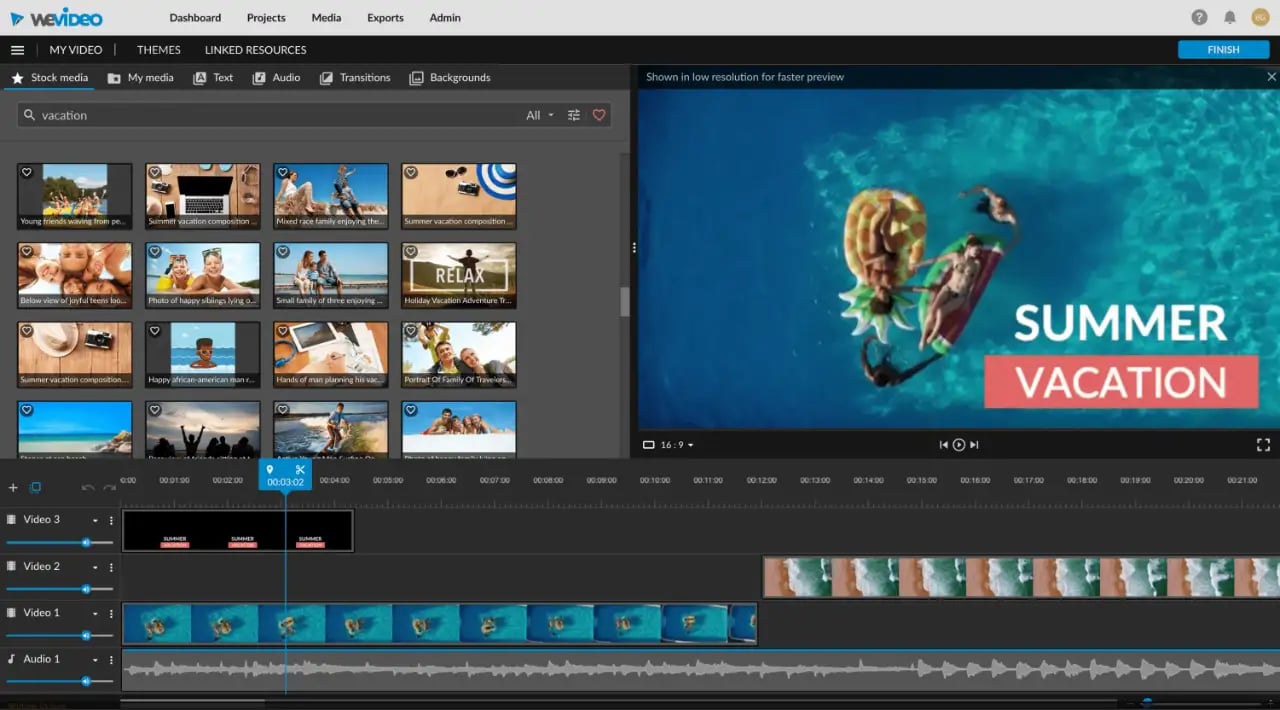The image size is (1280, 710).
Task: Favorite the 'Young friends waving' stock clip
Action: [x=26, y=171]
